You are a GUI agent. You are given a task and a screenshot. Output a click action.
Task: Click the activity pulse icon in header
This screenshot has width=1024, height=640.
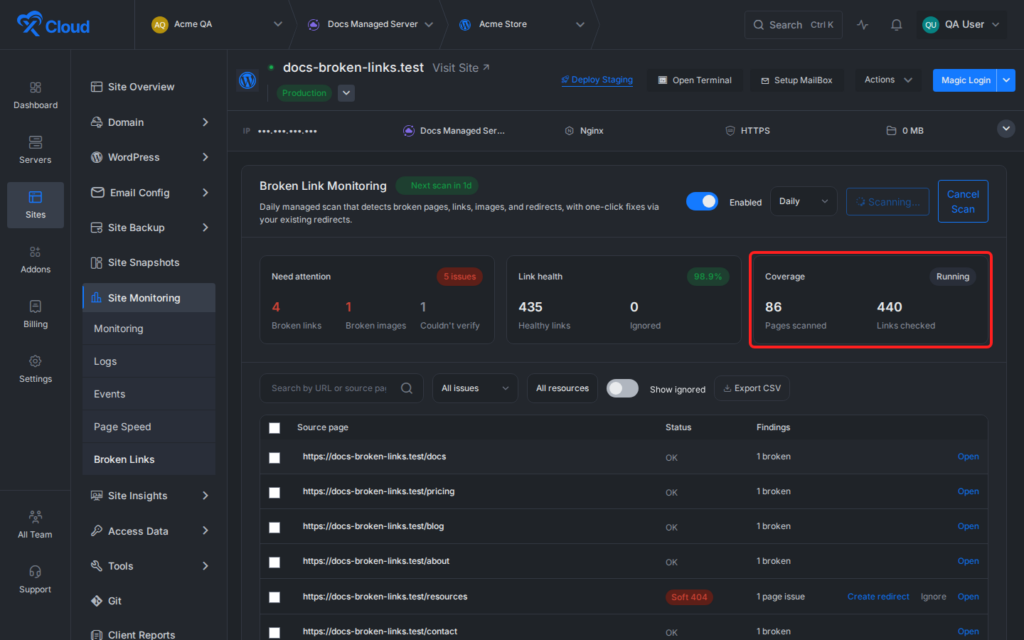click(863, 25)
